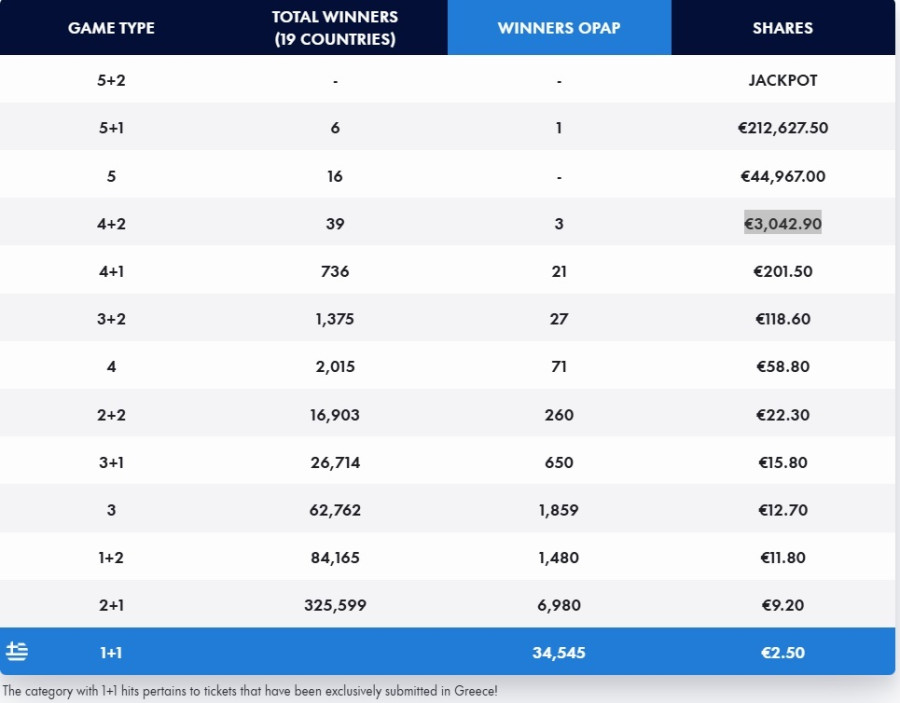This screenshot has height=703, width=900.
Task: Click the Game Type column header
Action: pos(111,28)
